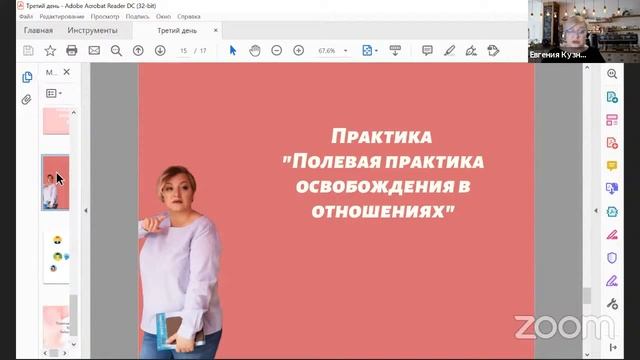Select the top pale pink thumbnail
The height and width of the screenshot is (360, 640).
click(x=56, y=121)
